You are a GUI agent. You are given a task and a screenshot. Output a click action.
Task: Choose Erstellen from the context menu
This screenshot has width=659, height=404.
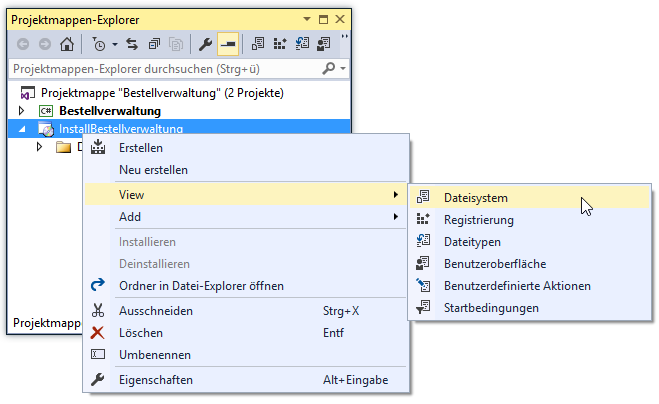coord(246,148)
